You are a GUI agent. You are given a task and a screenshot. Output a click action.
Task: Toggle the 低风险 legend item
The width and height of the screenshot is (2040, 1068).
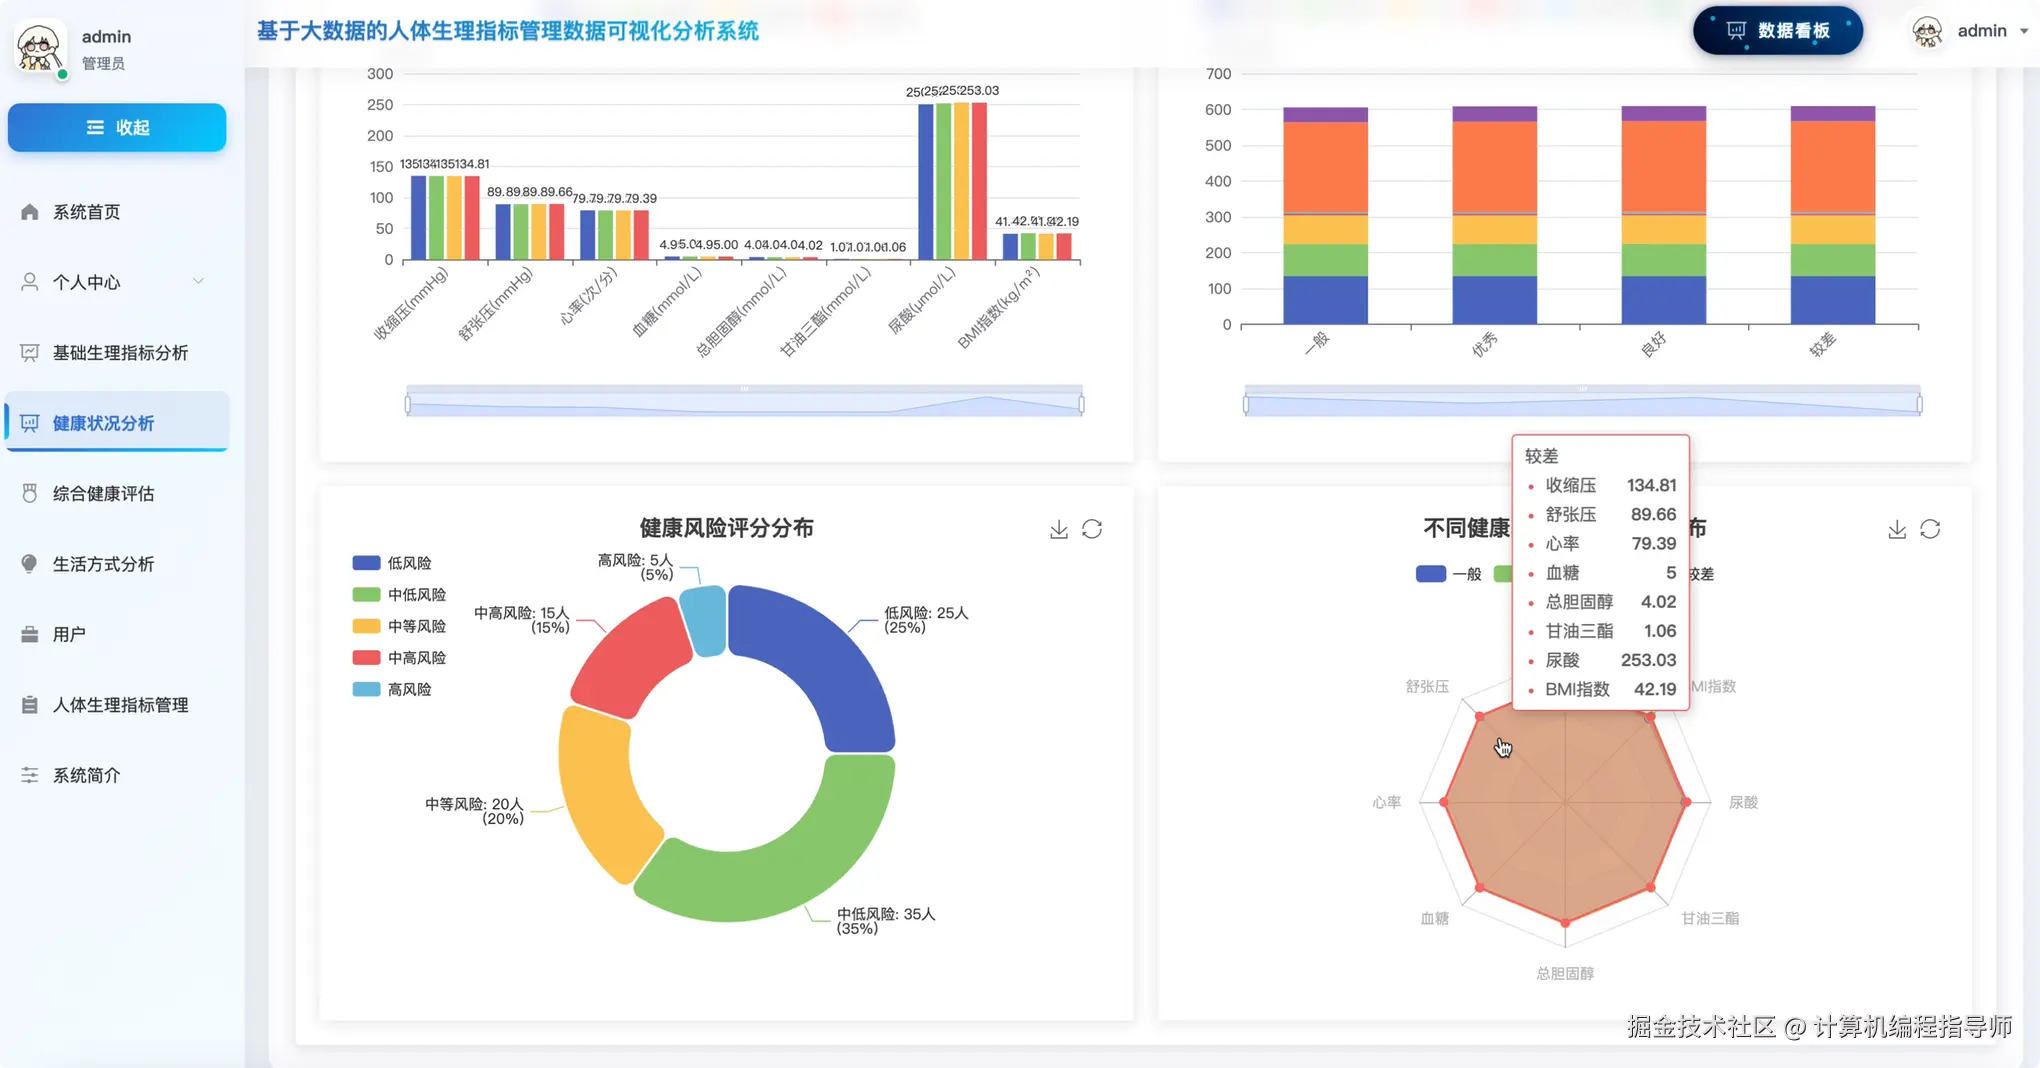392,563
